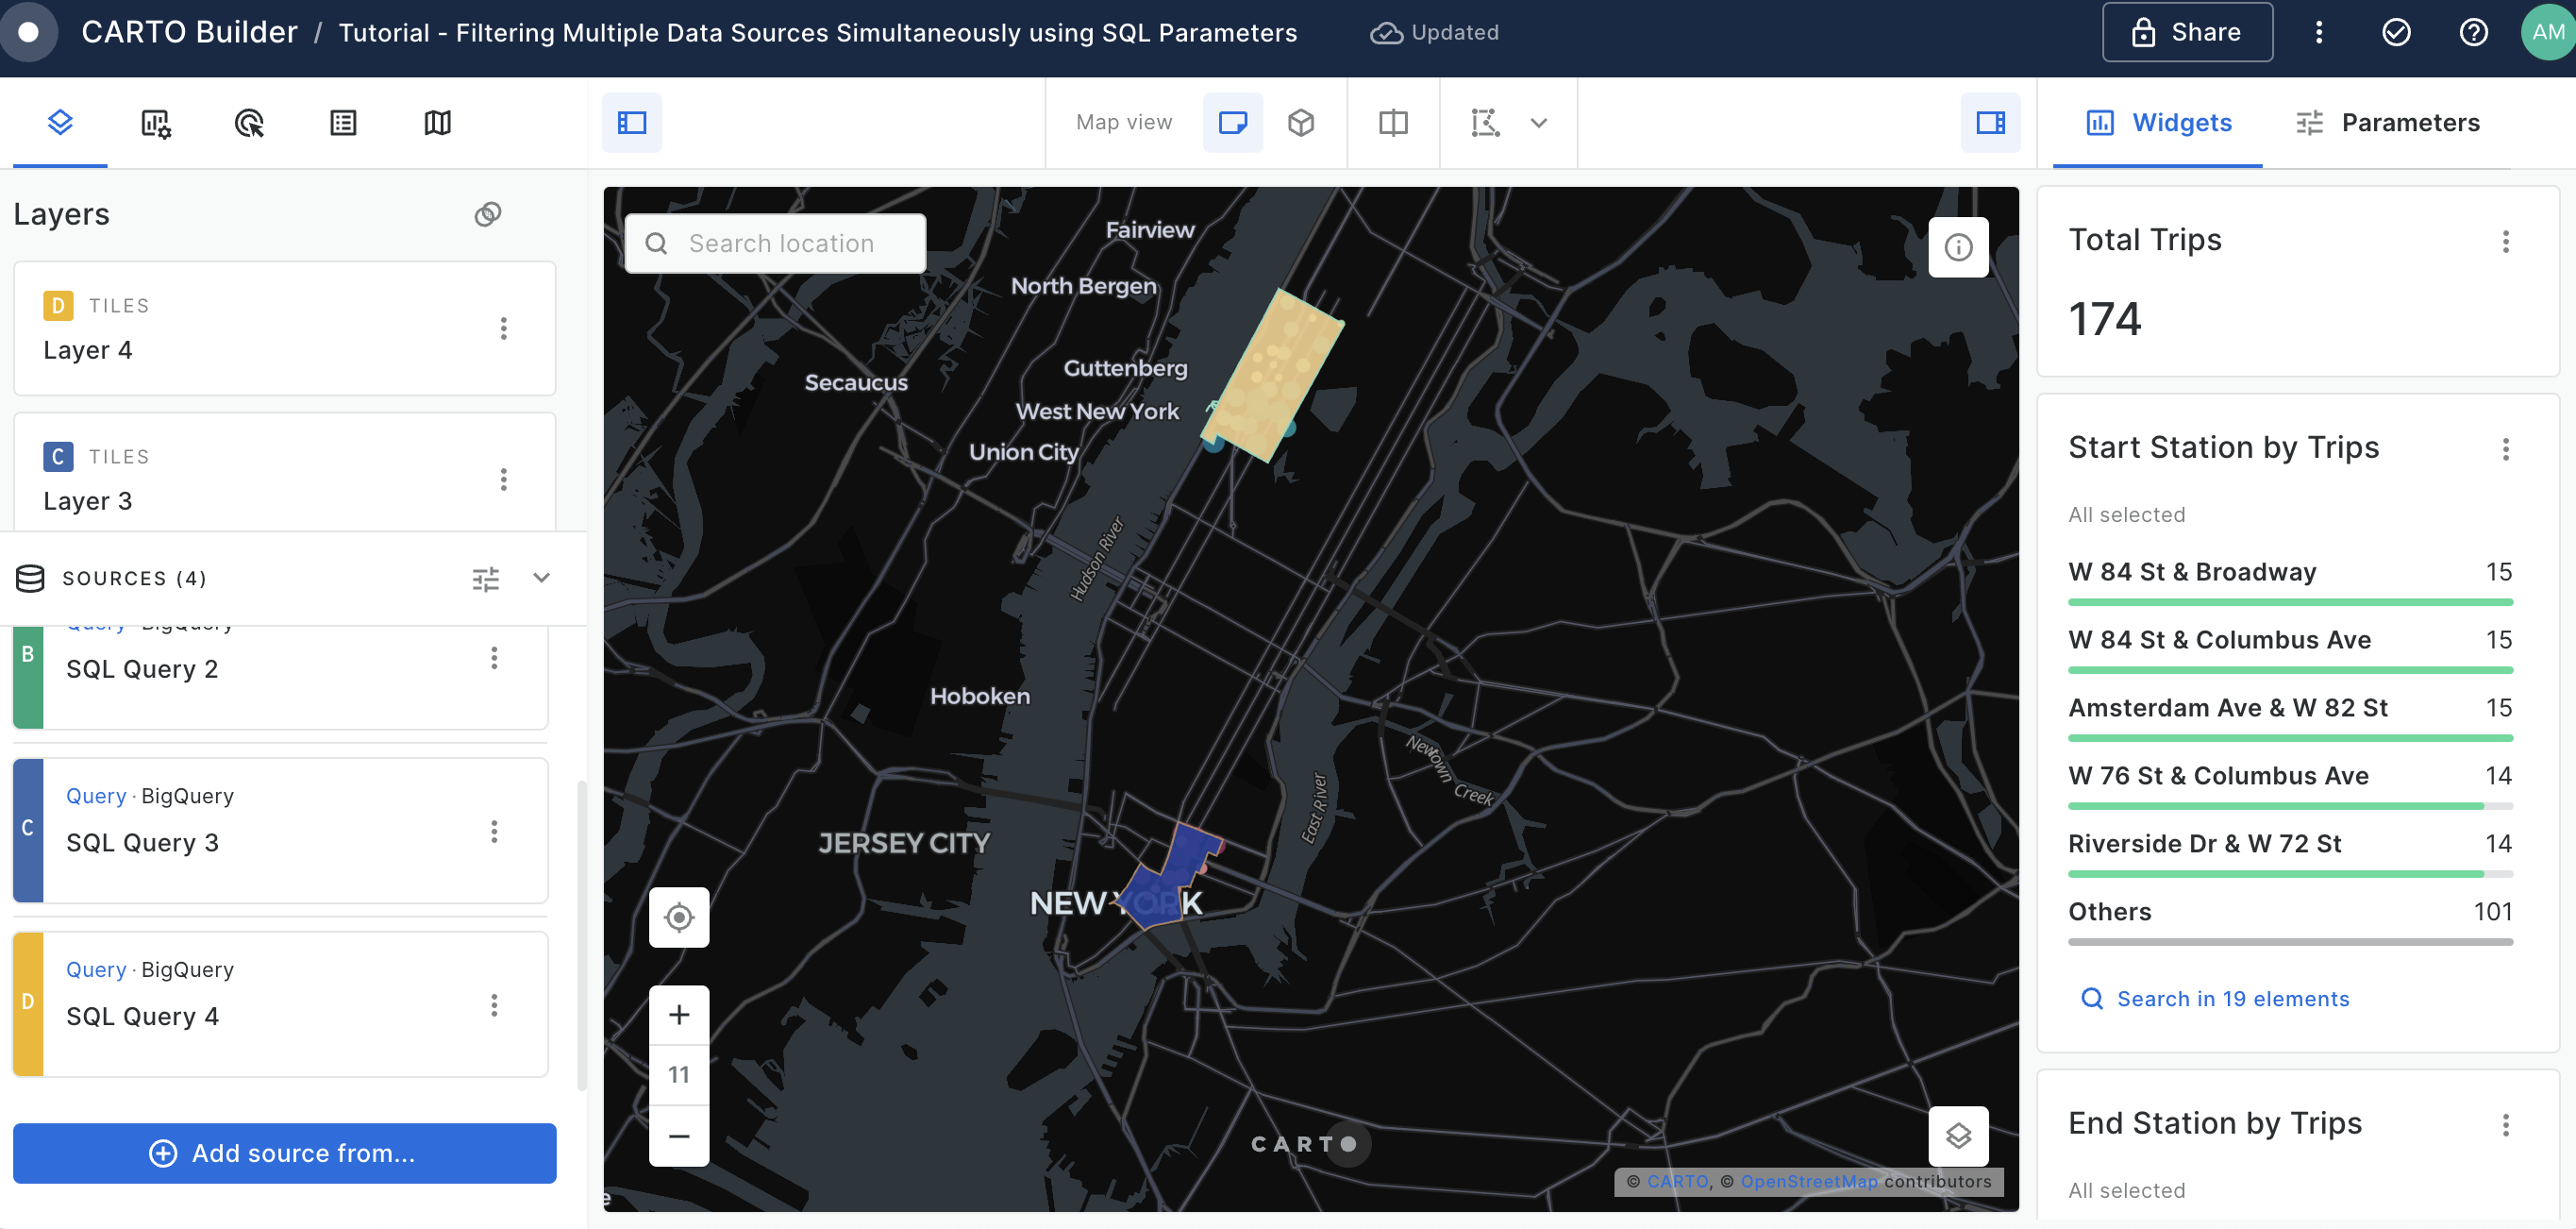Switch to the Widgets tab
This screenshot has height=1229, width=2576.
pyautogui.click(x=2158, y=123)
